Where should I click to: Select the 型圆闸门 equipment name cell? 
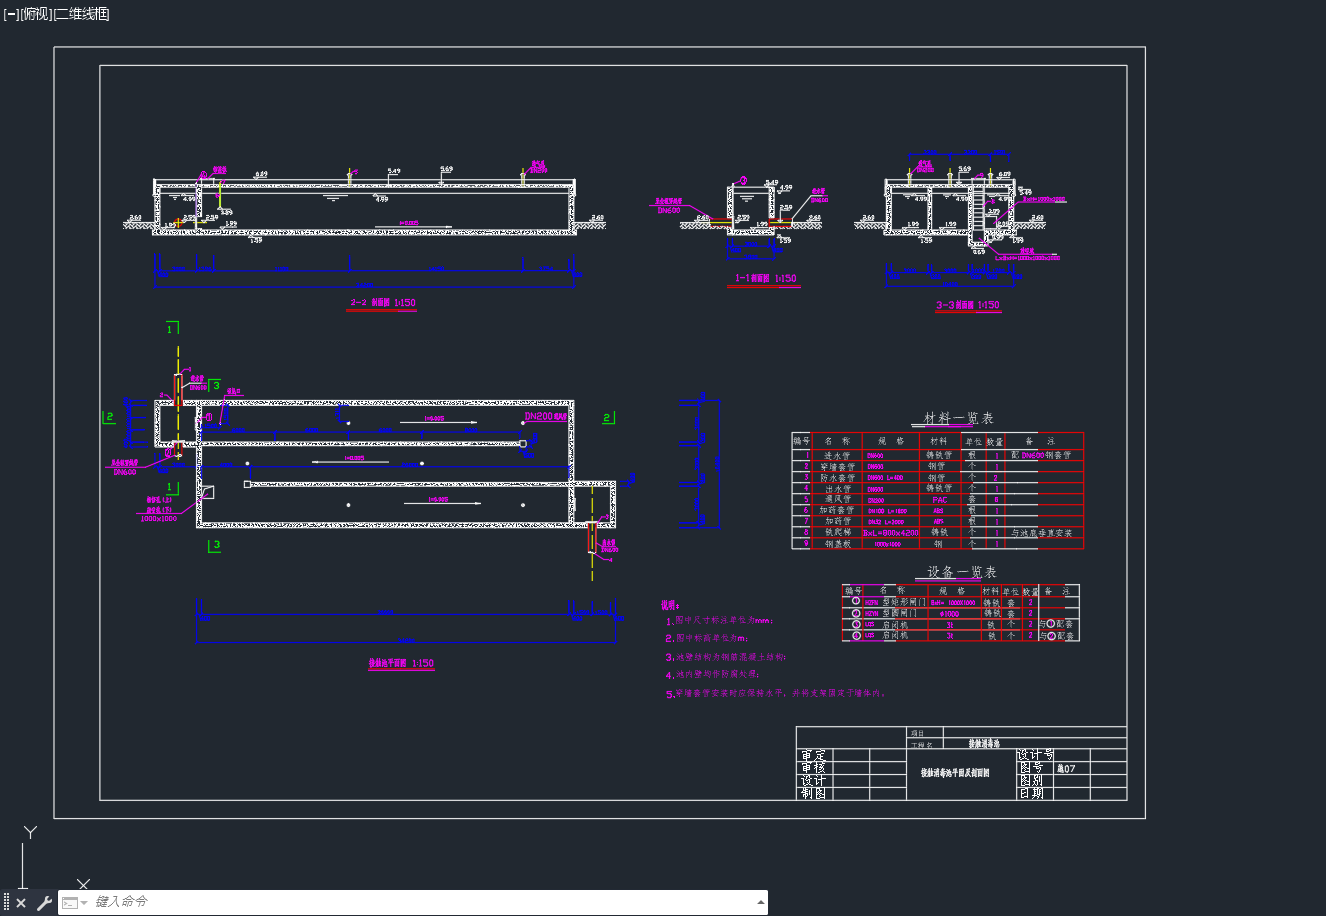[x=898, y=614]
